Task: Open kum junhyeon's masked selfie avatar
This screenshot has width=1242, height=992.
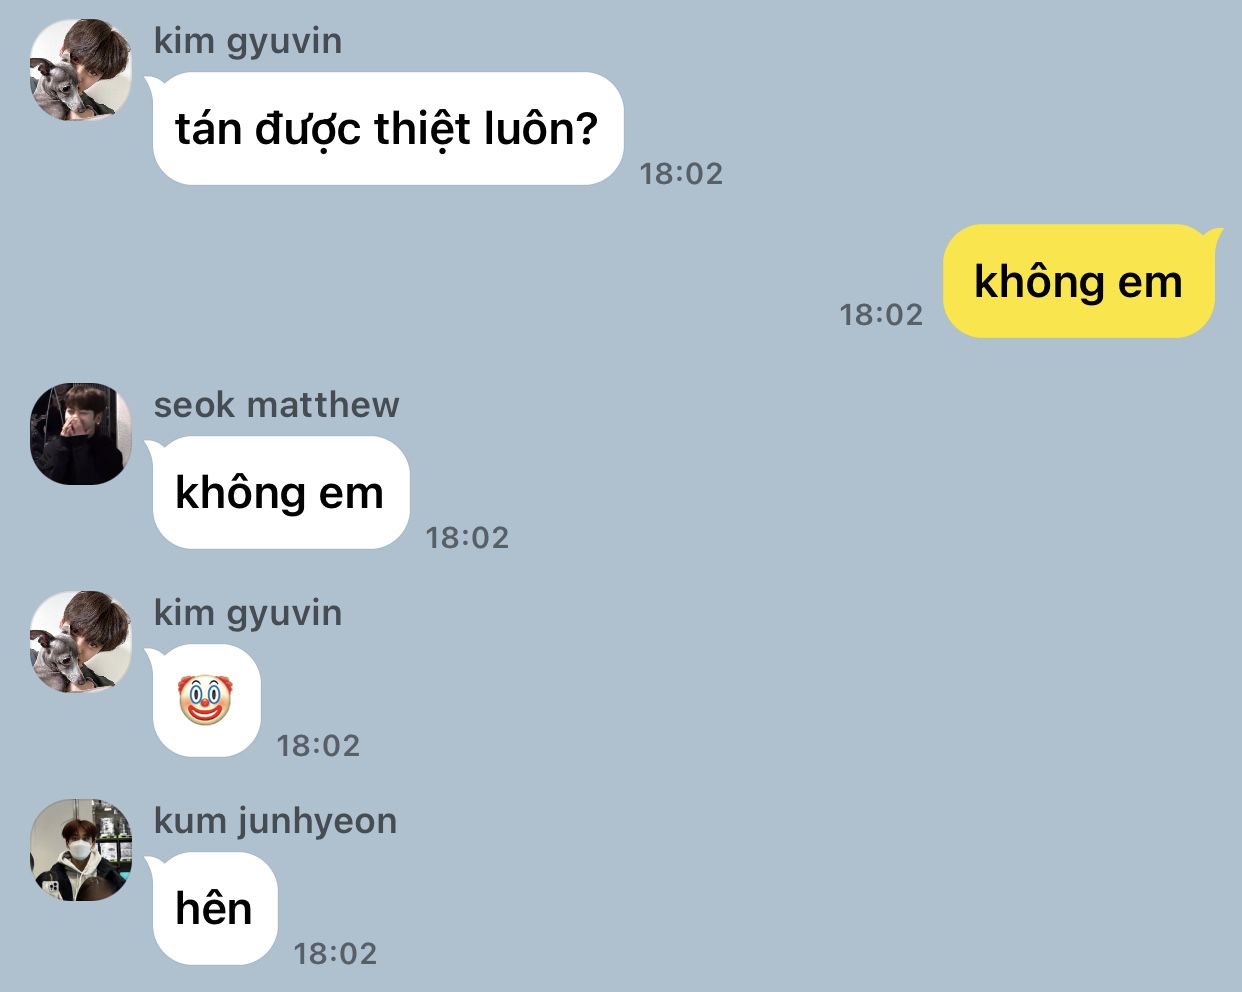Action: tap(81, 850)
